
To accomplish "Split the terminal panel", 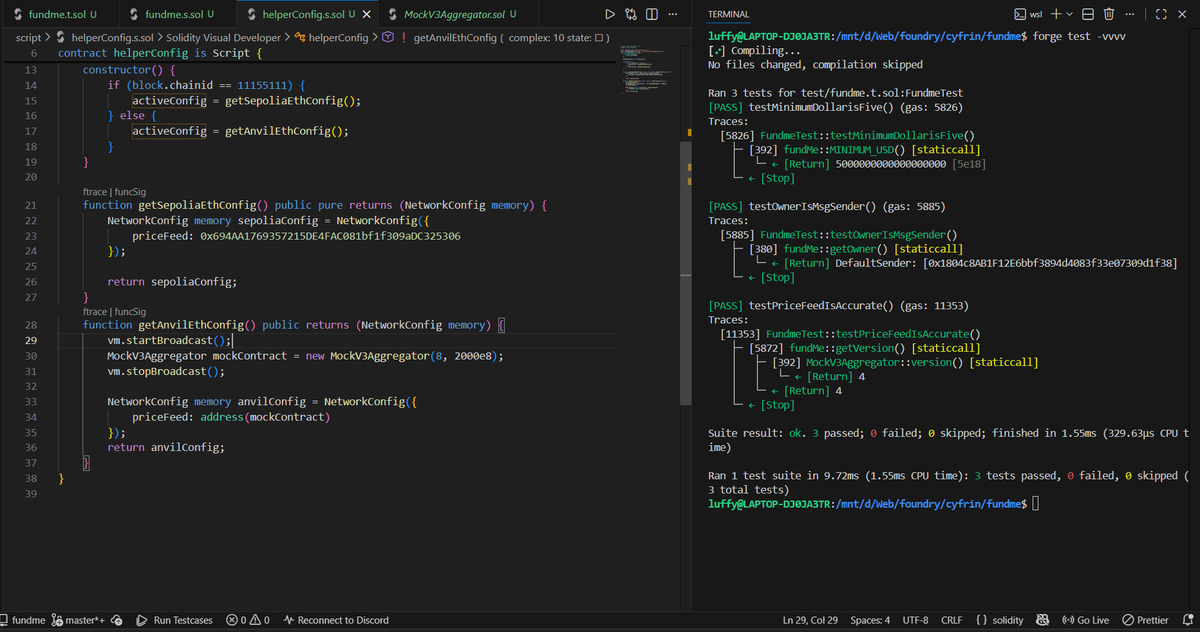I will (1089, 14).
